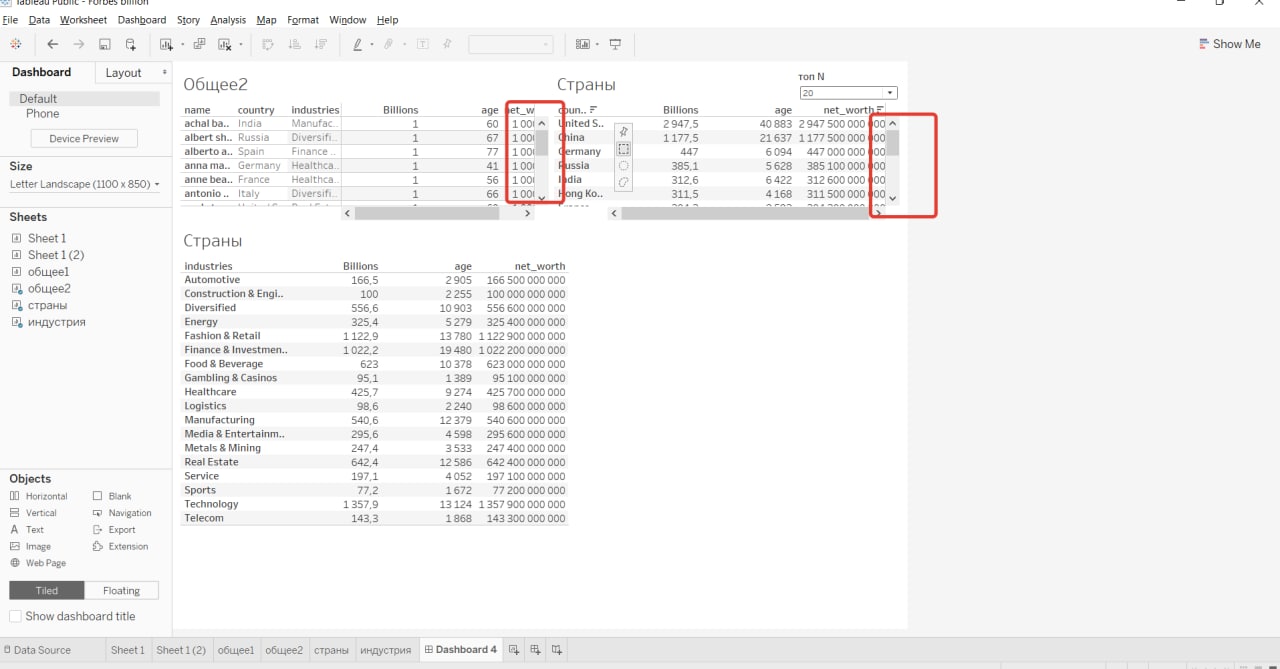Click the New Worksheet tab icon
This screenshot has width=1280, height=669.
(514, 650)
